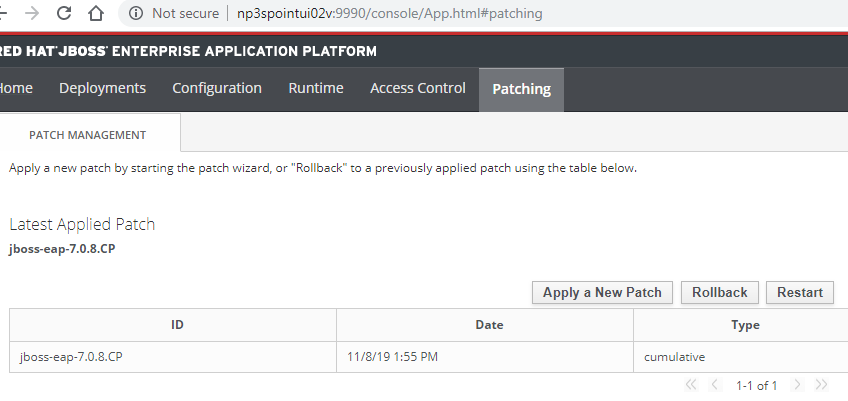Go to previous page of table
The image size is (848, 401).
(x=715, y=385)
